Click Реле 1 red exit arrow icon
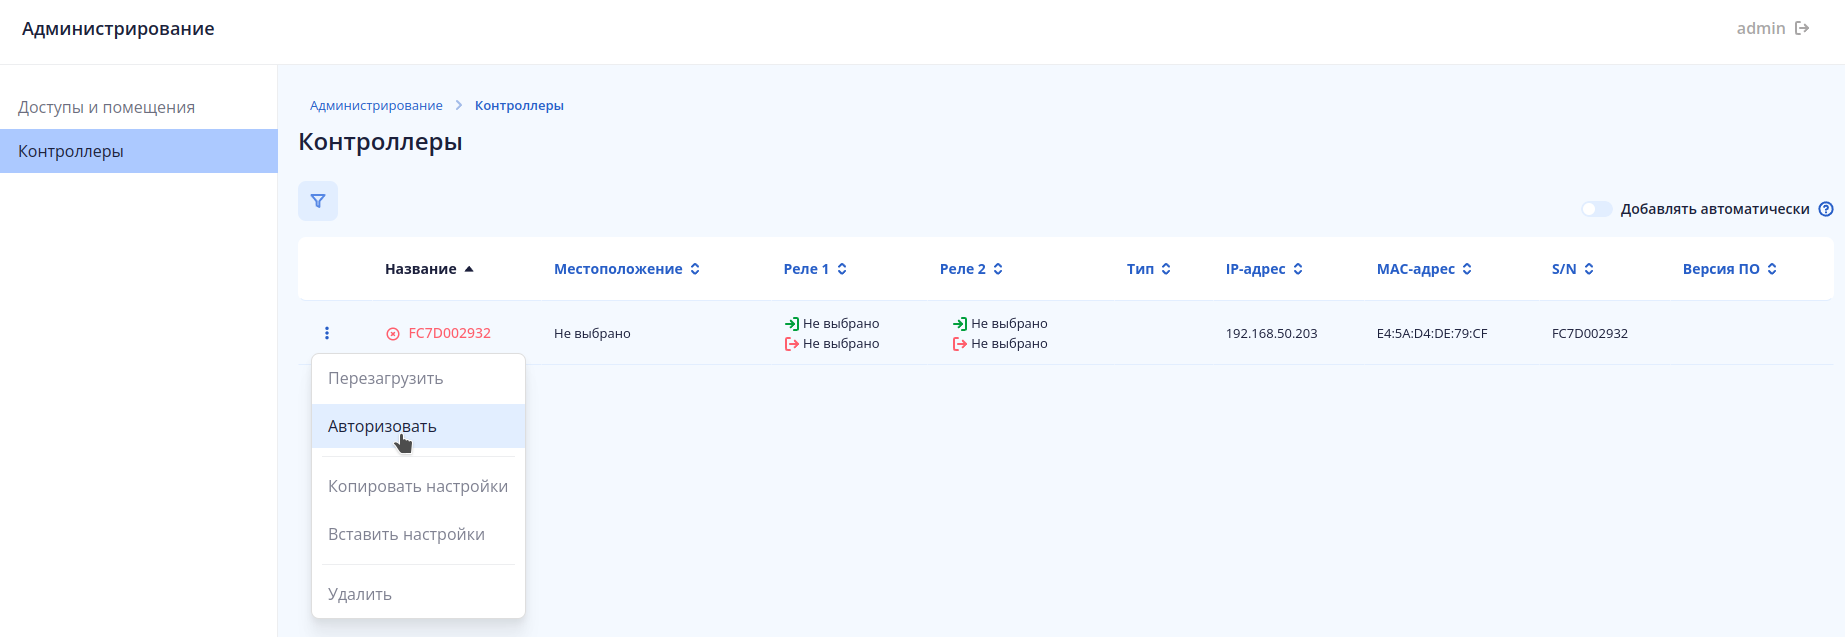 pyautogui.click(x=792, y=344)
